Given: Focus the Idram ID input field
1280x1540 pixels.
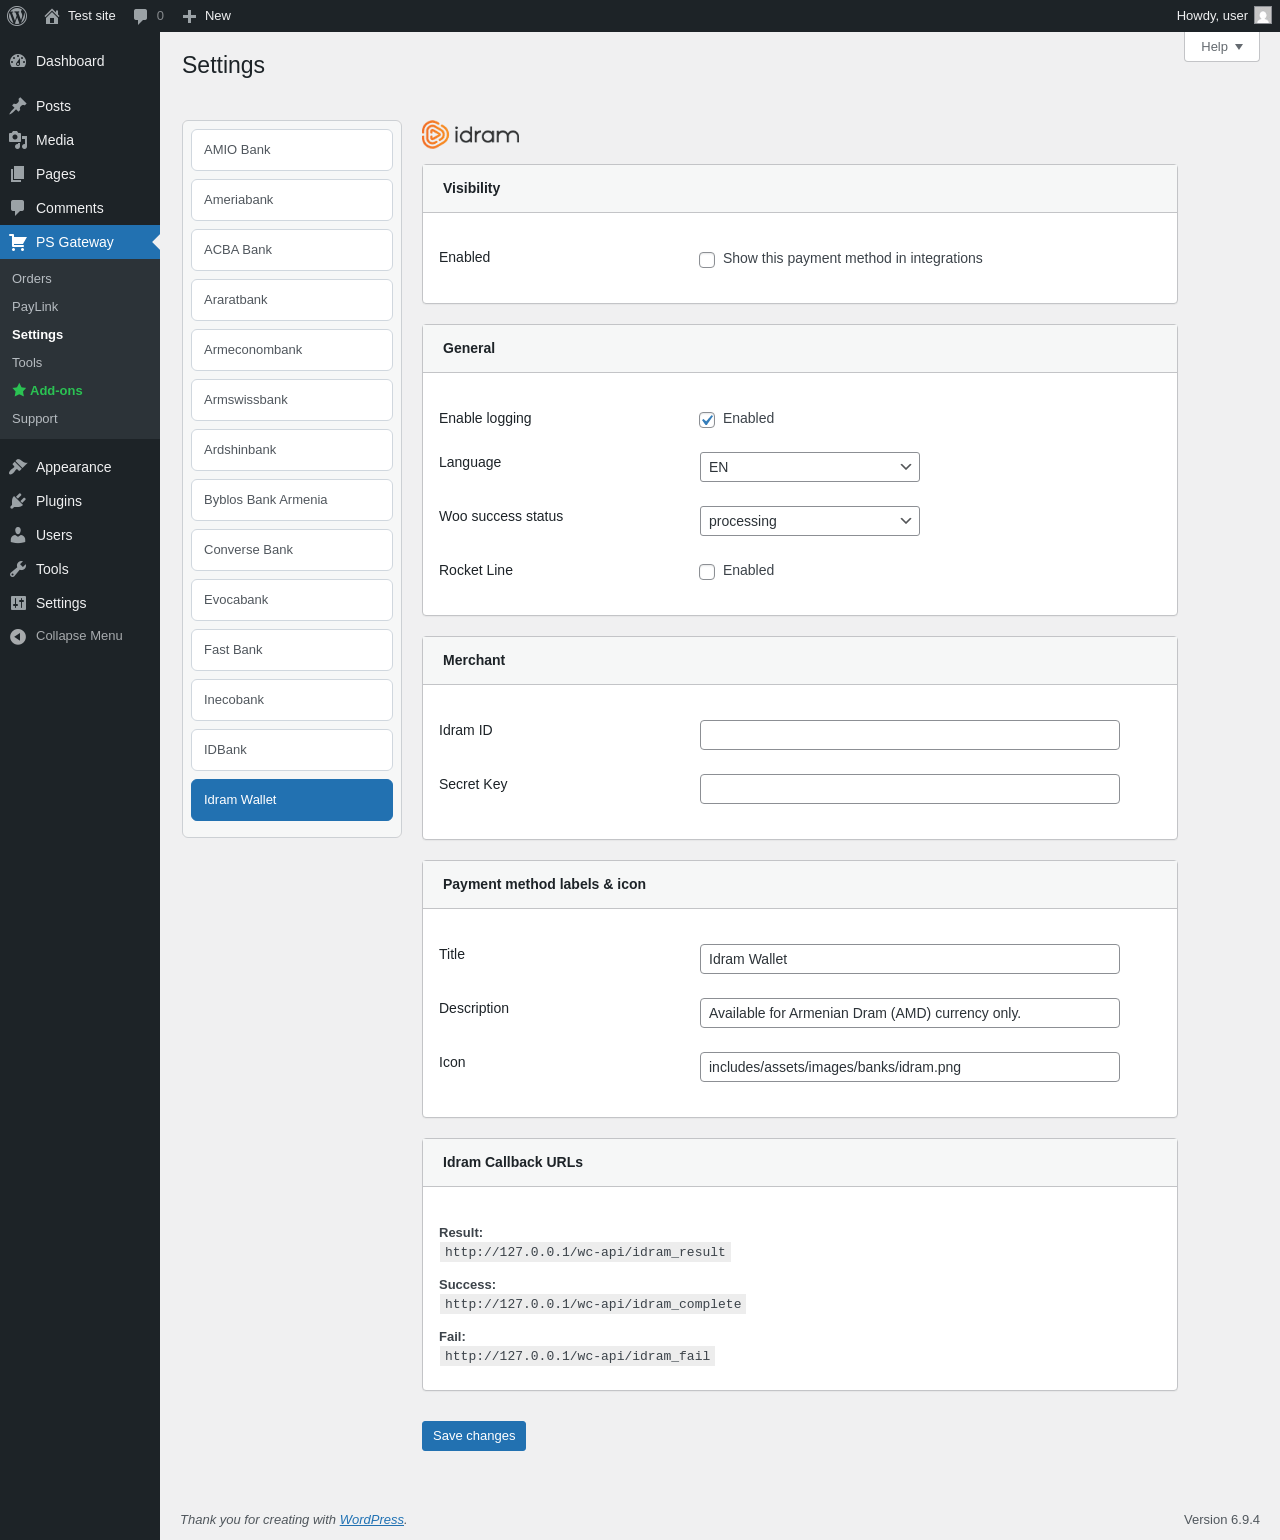Looking at the screenshot, I should tap(910, 735).
